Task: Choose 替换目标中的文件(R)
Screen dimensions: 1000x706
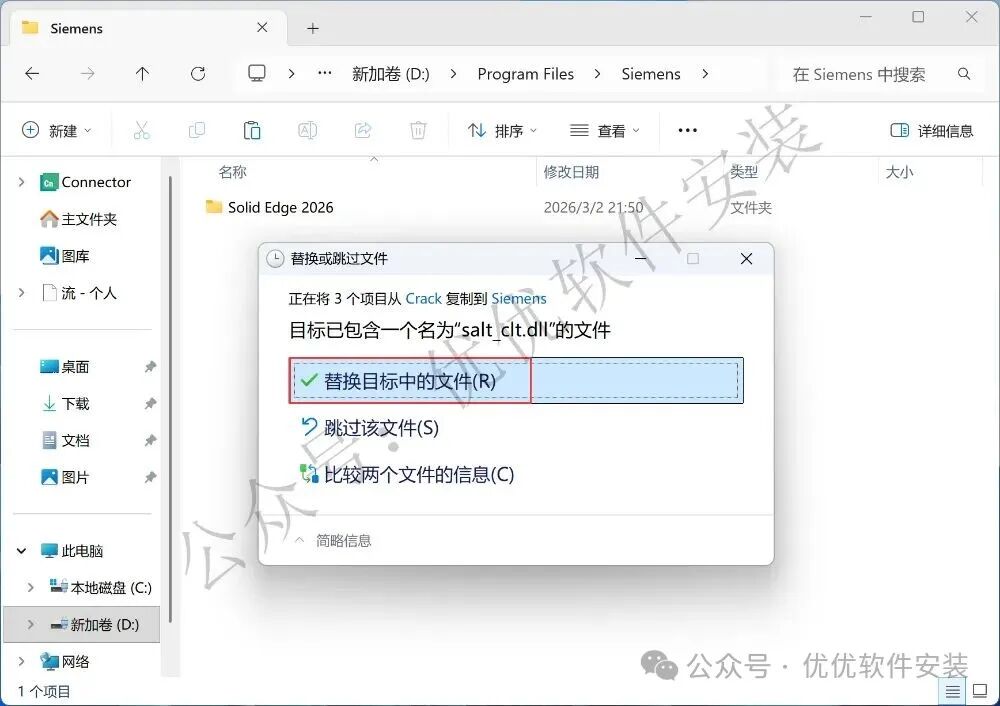Action: [x=516, y=381]
